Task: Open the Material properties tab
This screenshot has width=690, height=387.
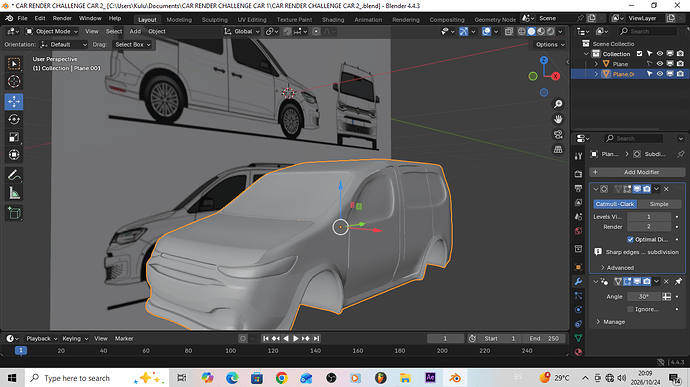Action: pos(578,352)
